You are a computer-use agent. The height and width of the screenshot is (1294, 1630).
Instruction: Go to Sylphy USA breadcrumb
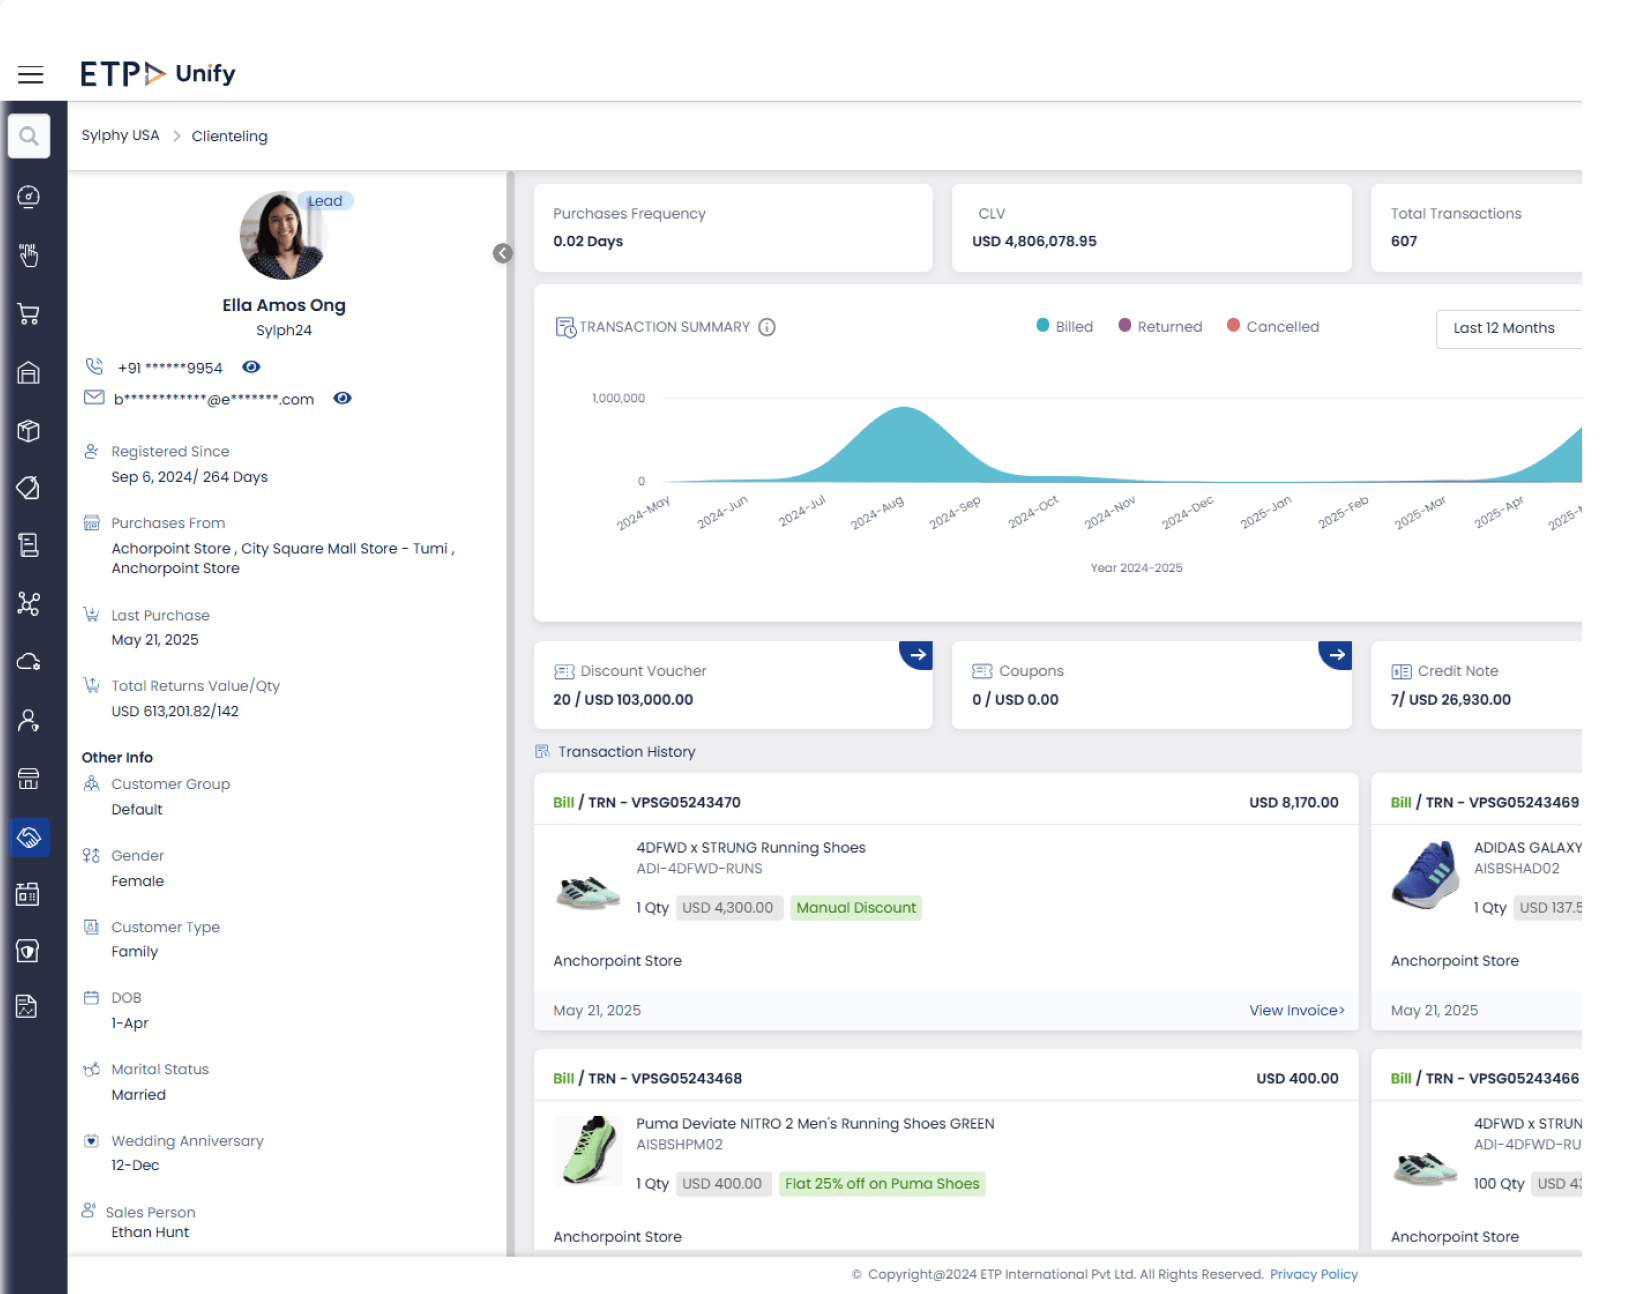pos(120,136)
